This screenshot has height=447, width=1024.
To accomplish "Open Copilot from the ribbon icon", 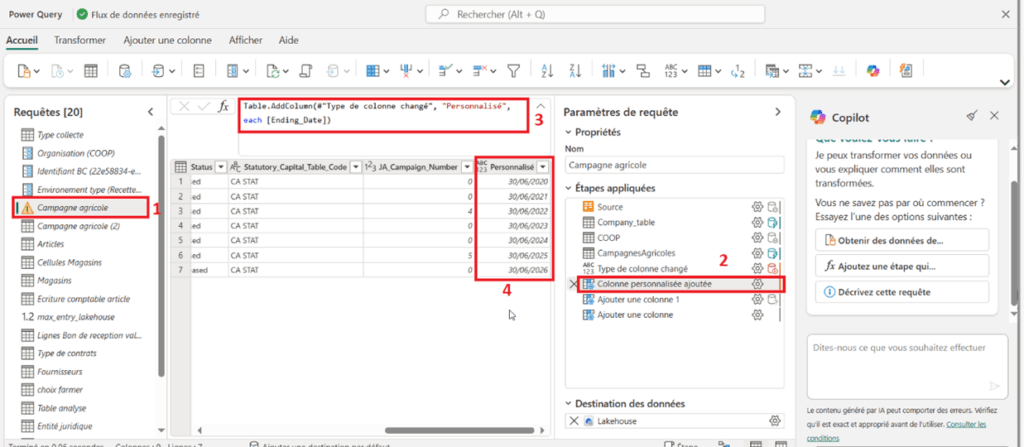I will click(x=872, y=71).
